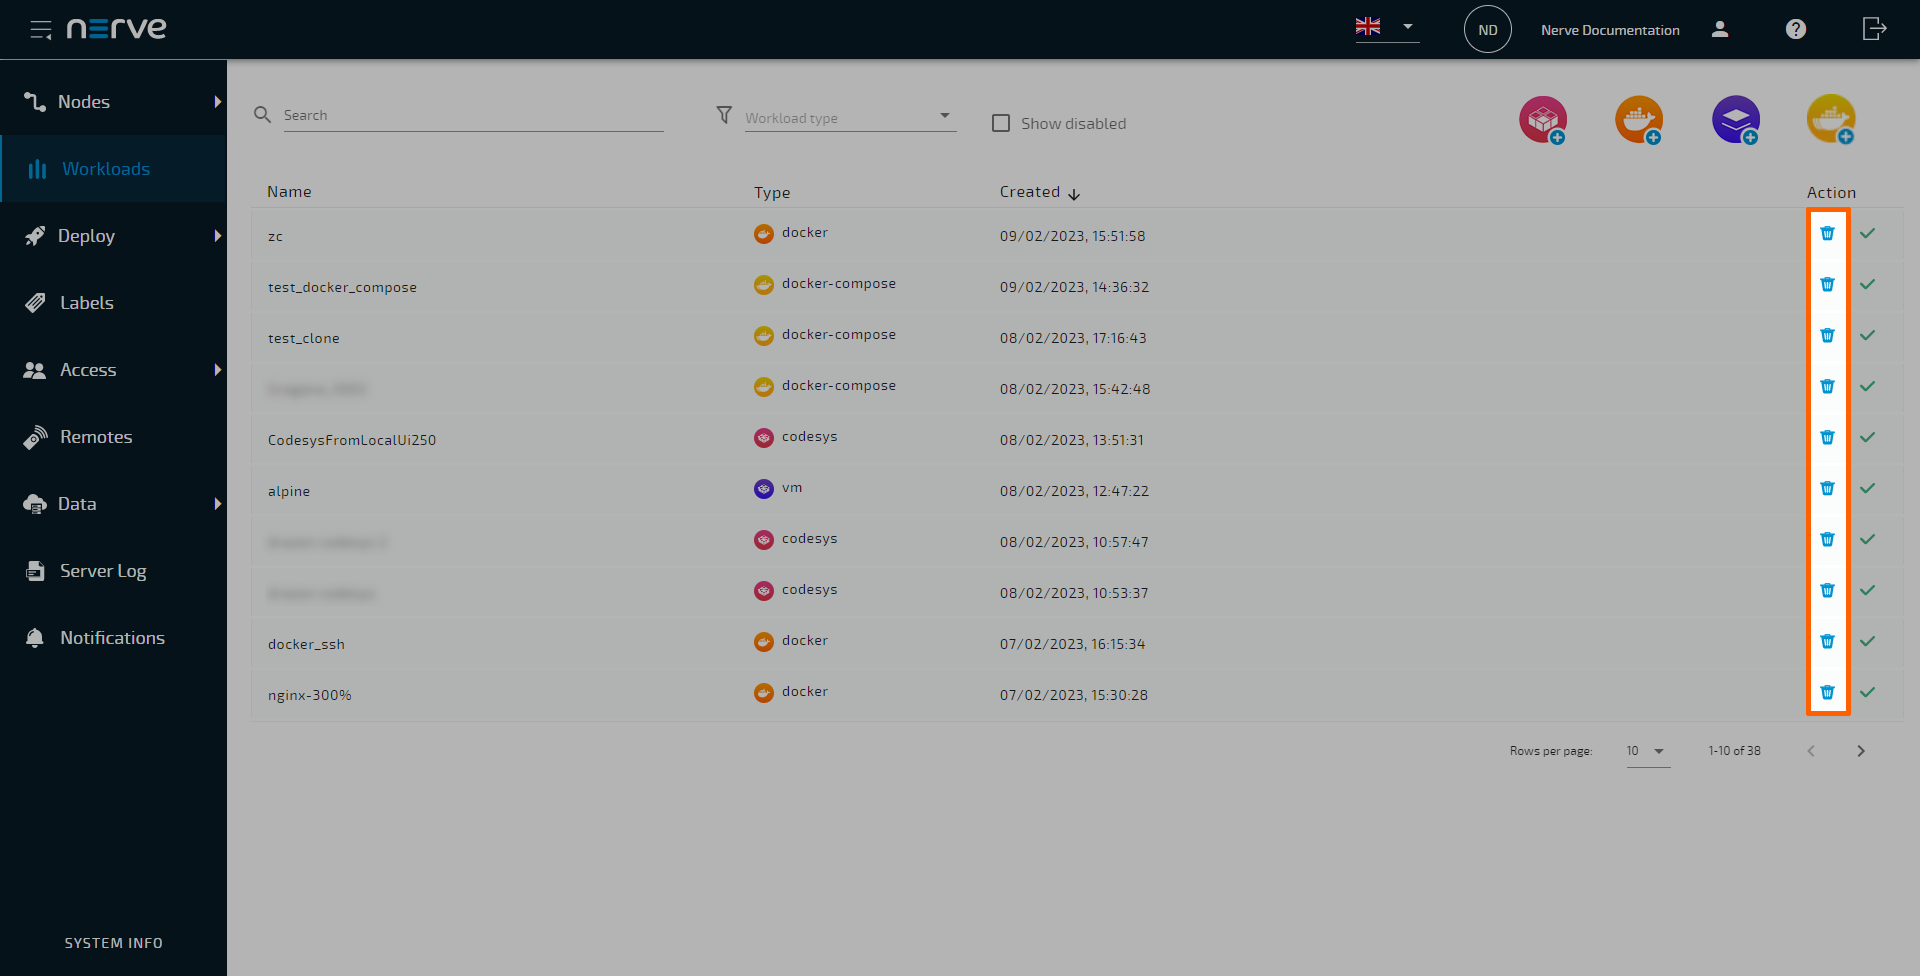Open the help icon in the header

(x=1795, y=29)
